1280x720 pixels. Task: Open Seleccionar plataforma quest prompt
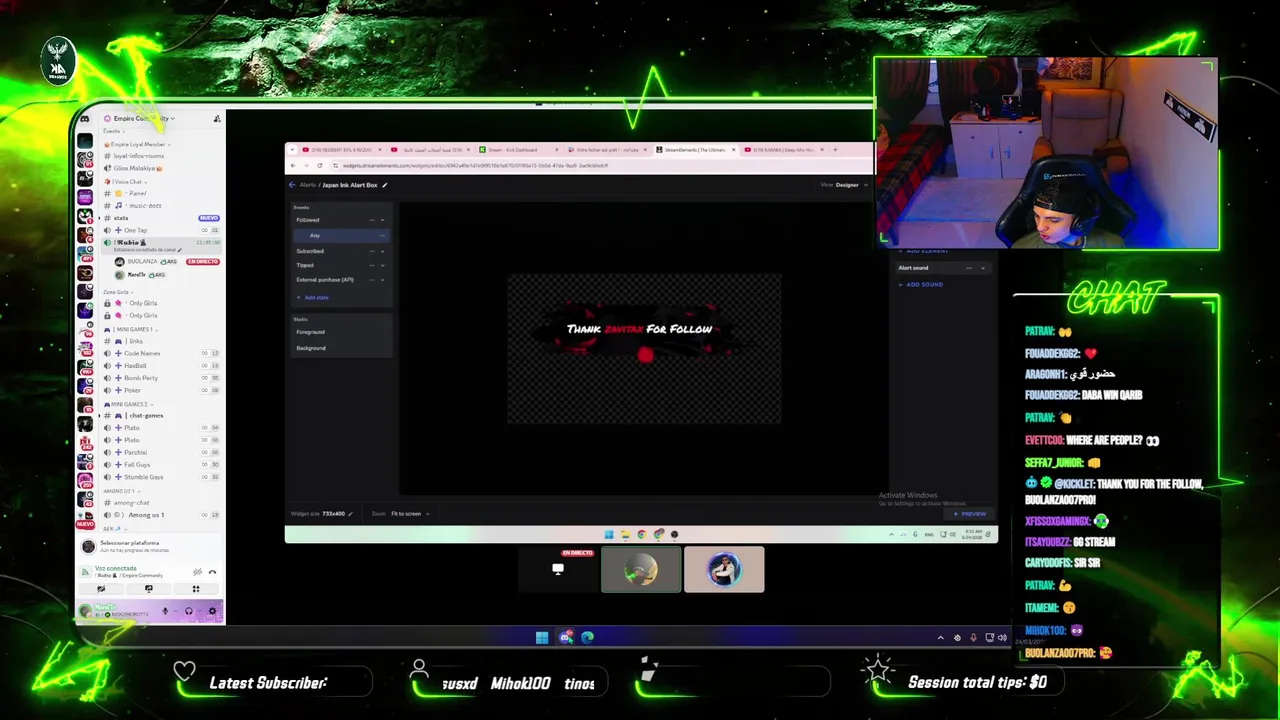point(150,547)
